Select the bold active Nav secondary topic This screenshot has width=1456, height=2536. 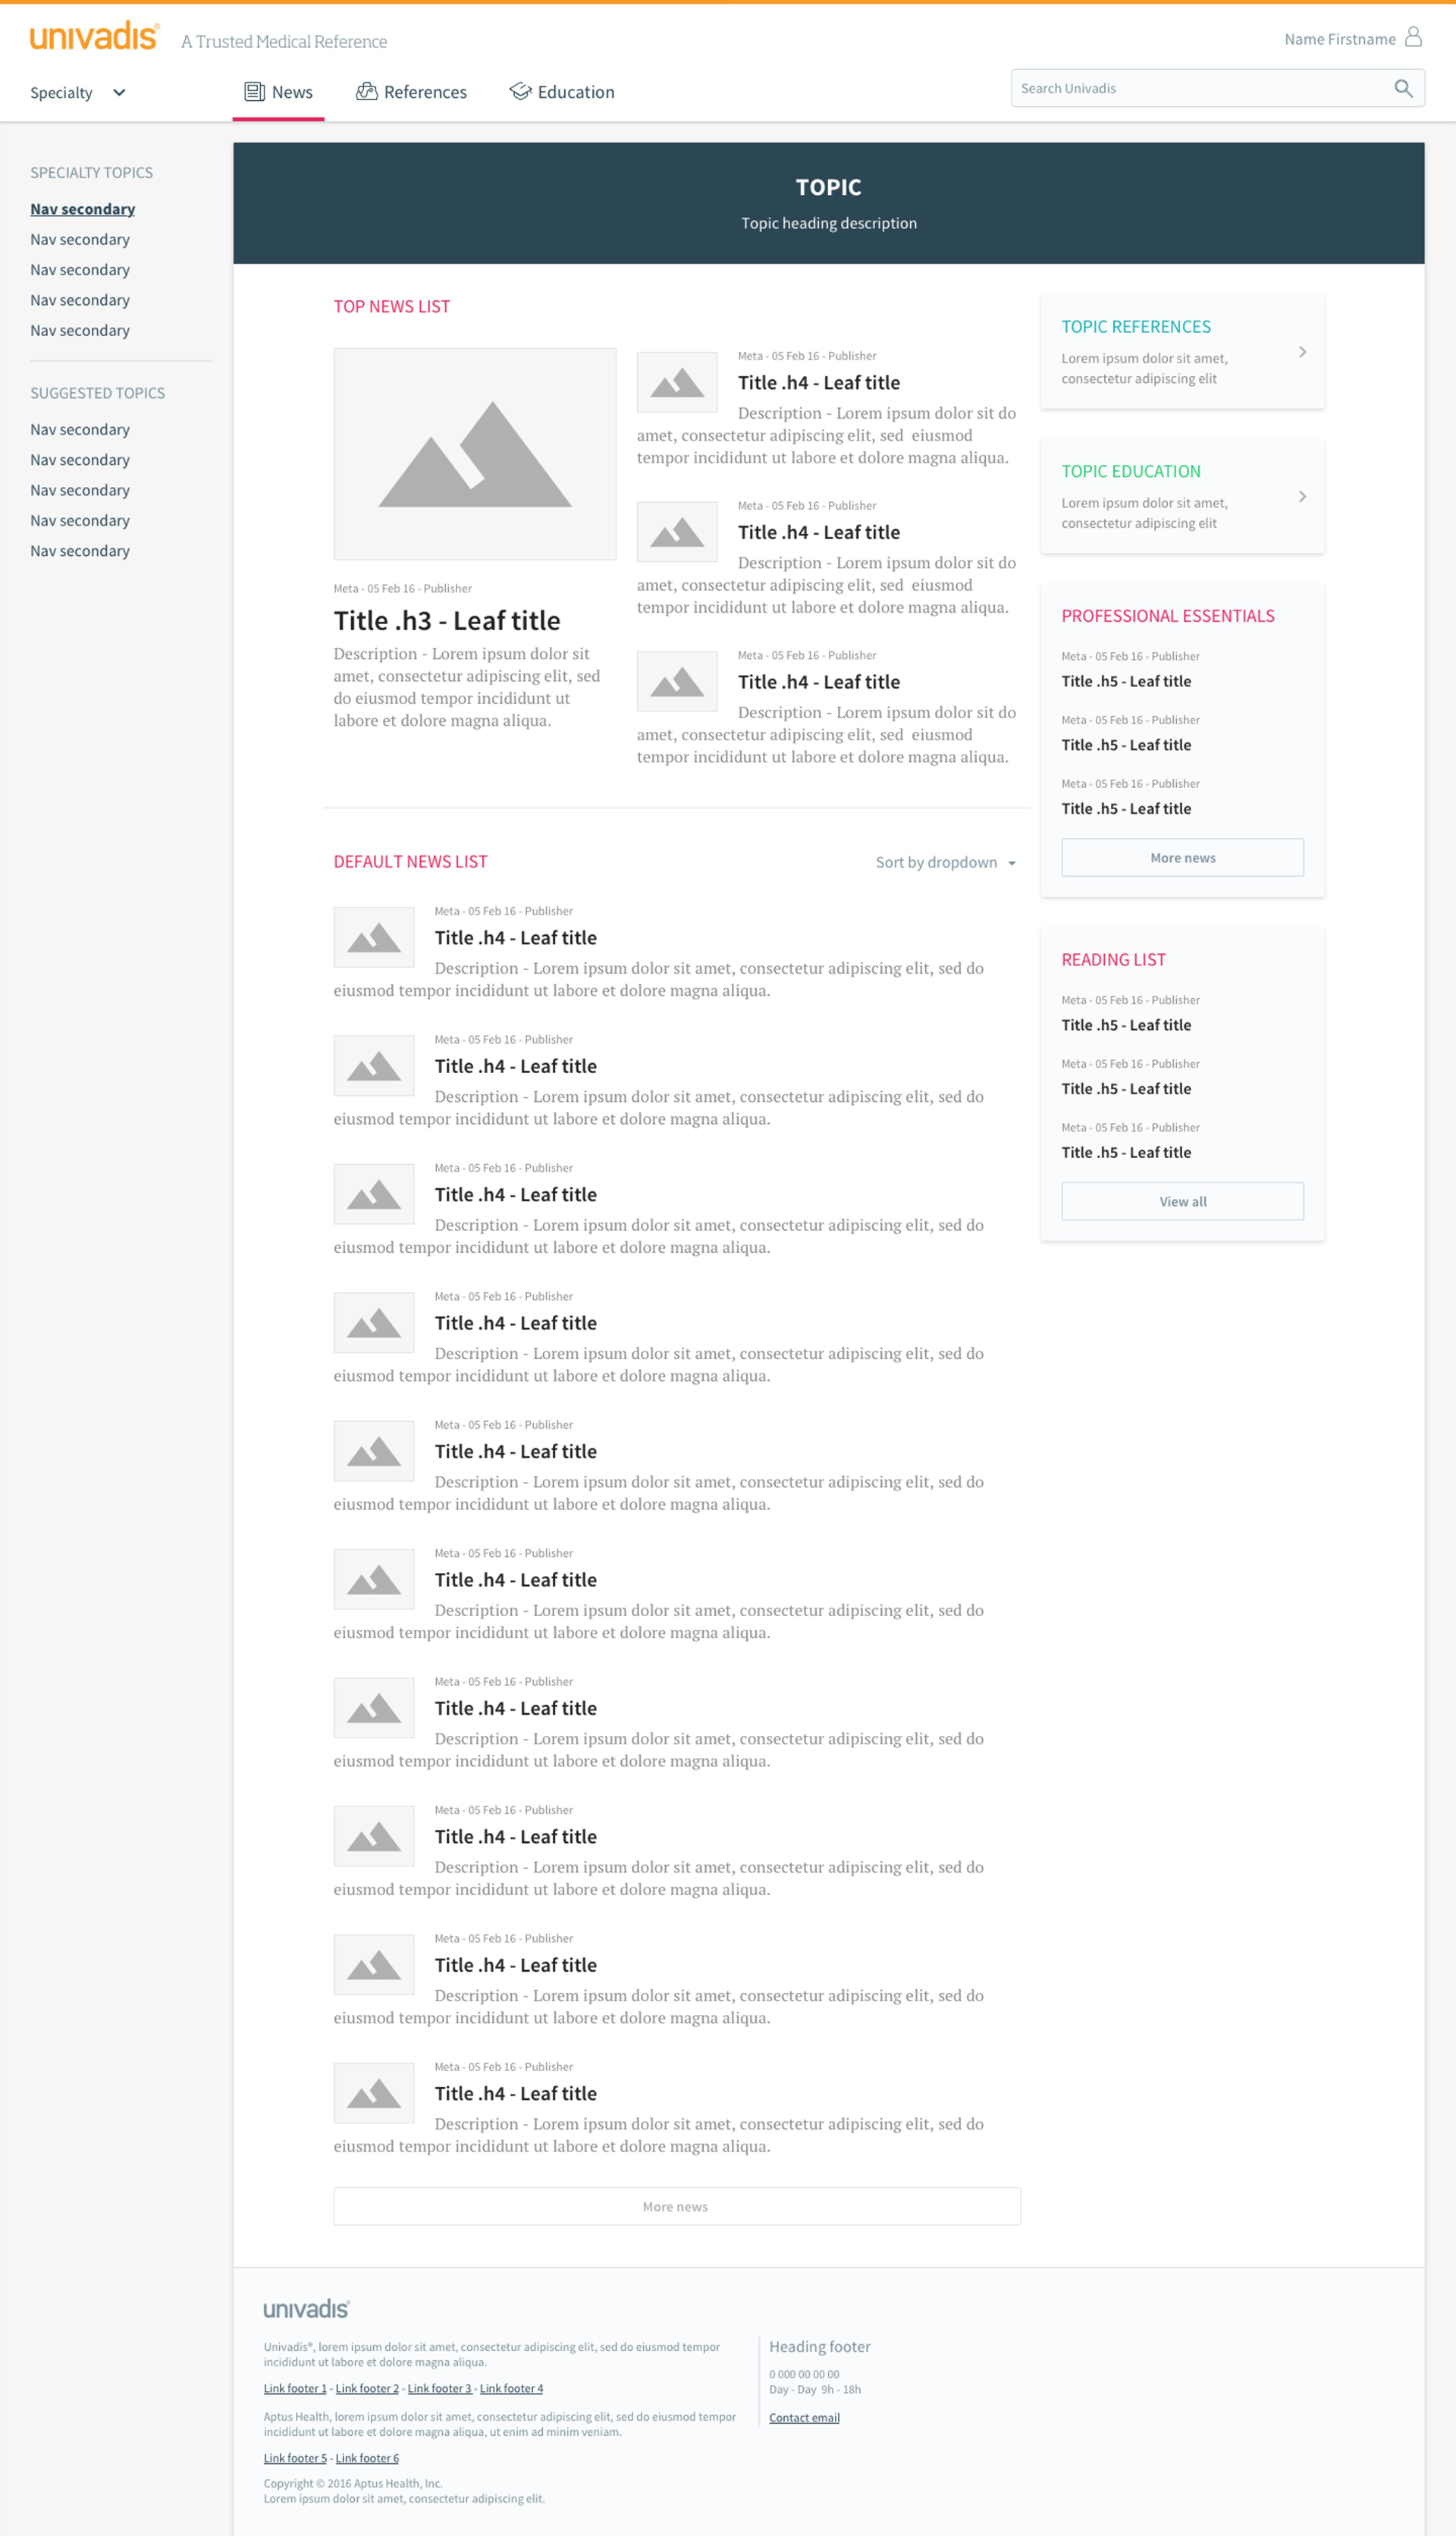(x=82, y=209)
